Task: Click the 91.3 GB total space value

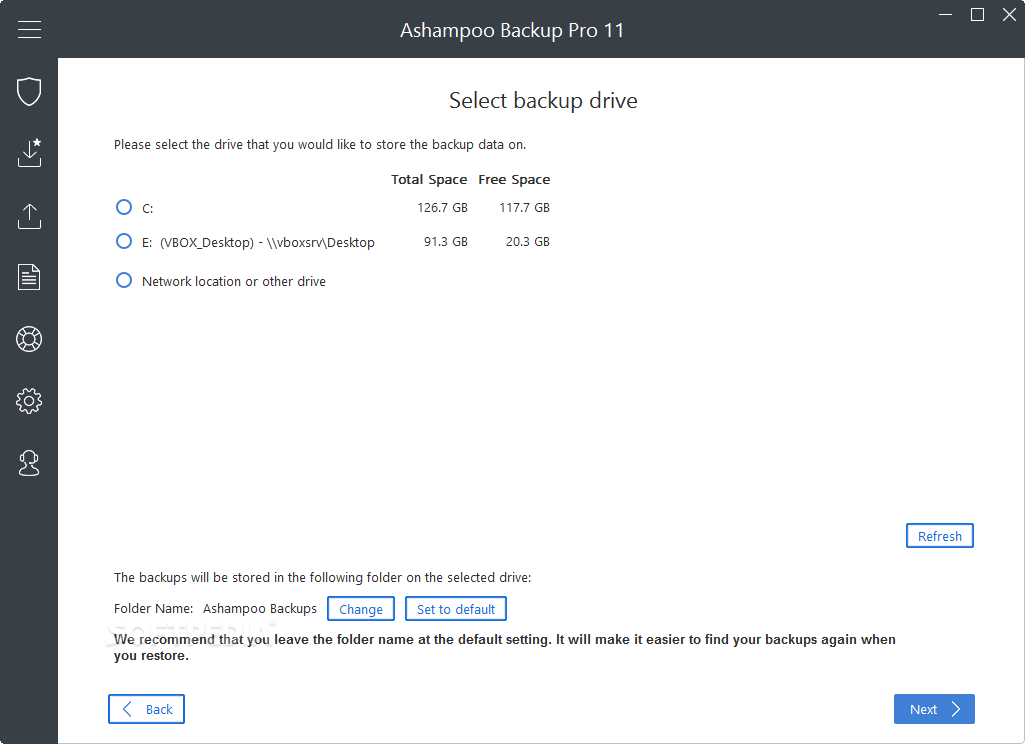Action: click(446, 242)
